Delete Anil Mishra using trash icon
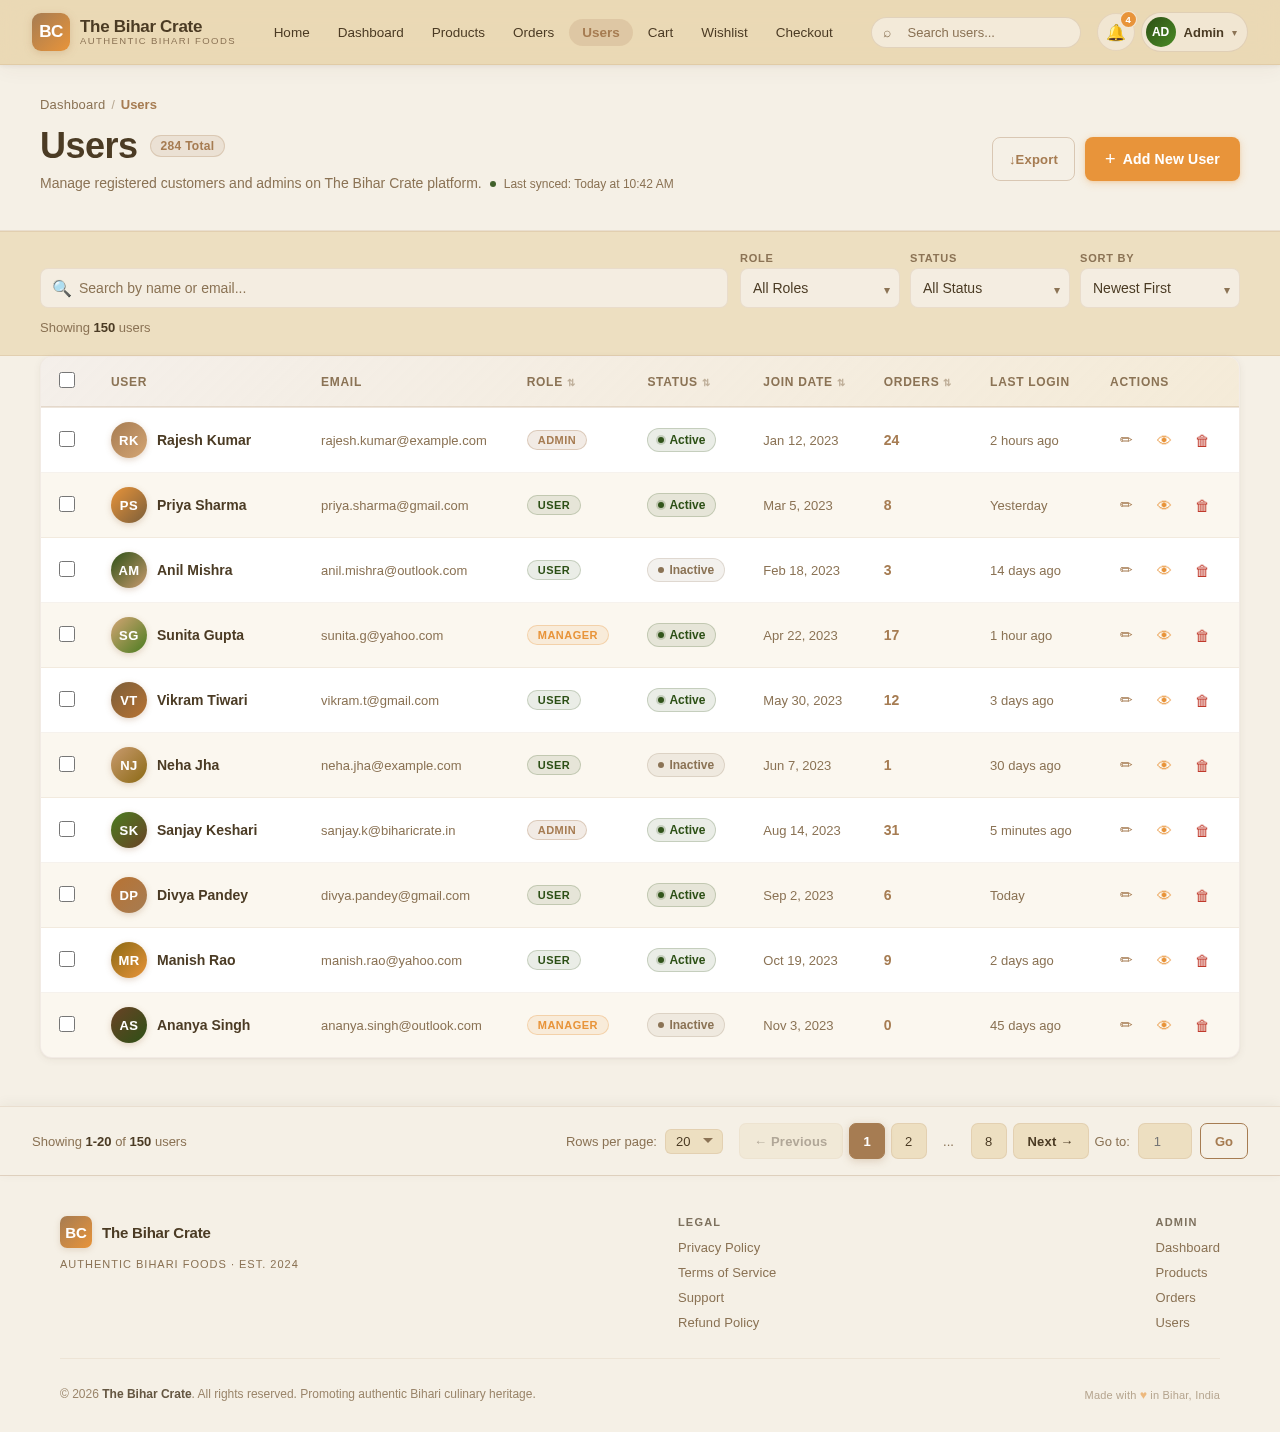1280x1432 pixels. pos(1202,570)
